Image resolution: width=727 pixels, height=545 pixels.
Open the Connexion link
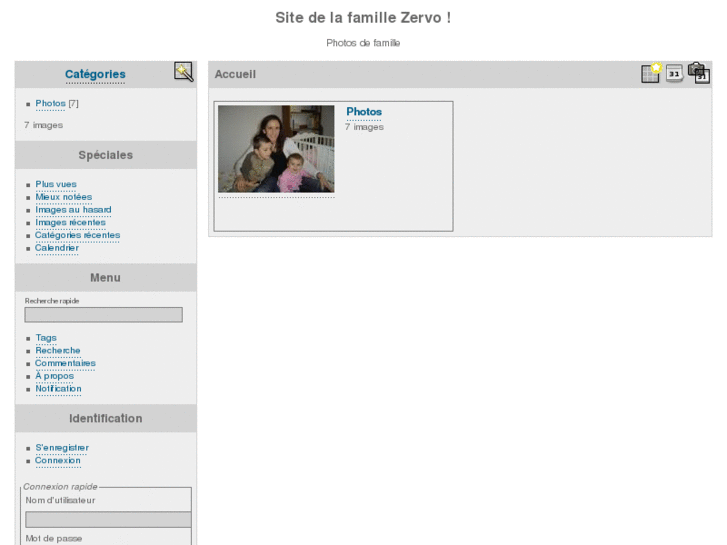coord(57,461)
